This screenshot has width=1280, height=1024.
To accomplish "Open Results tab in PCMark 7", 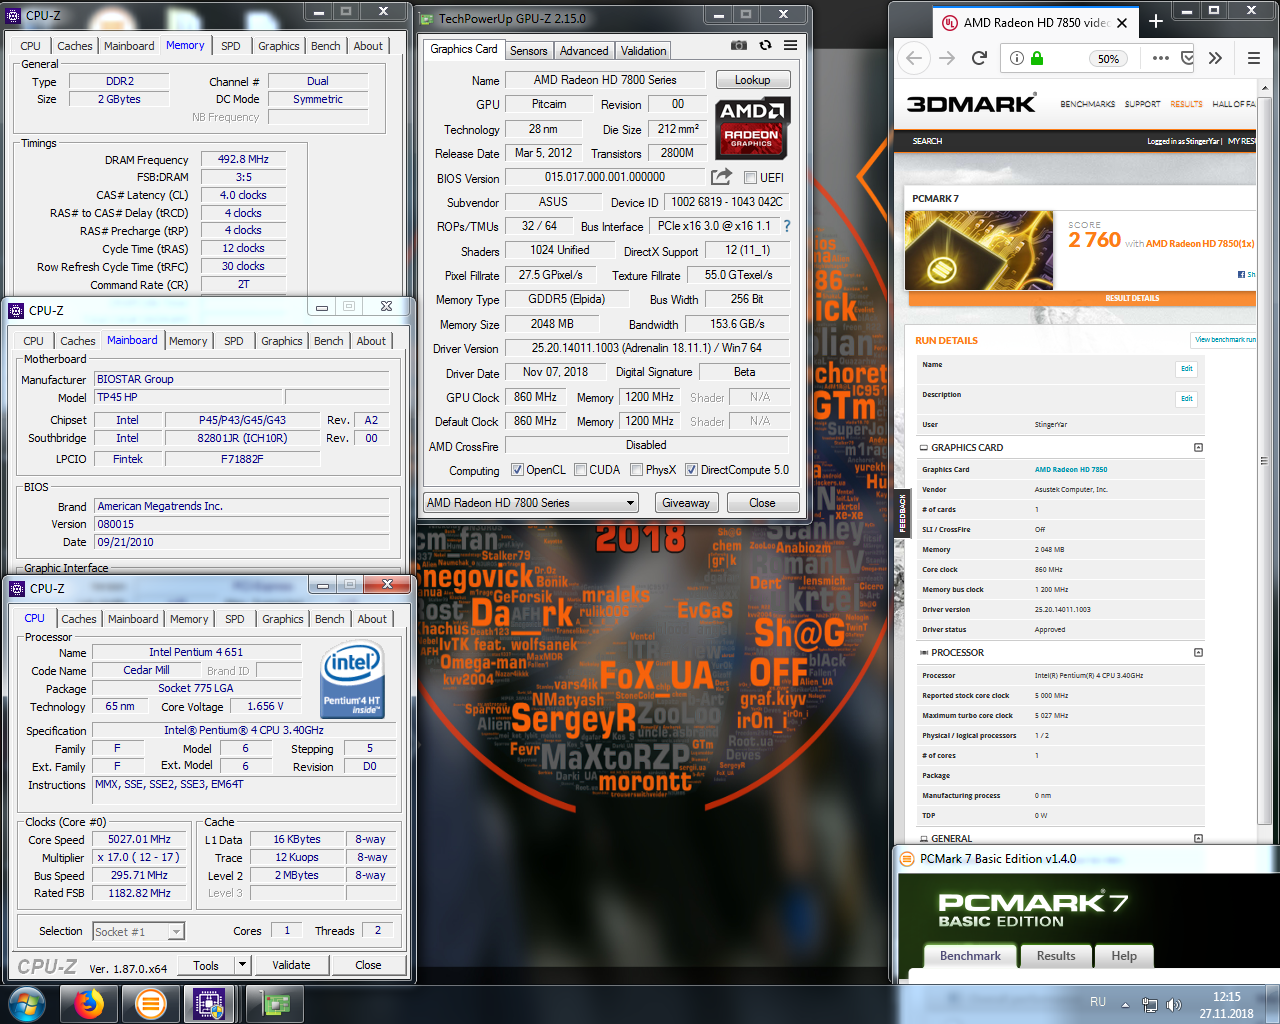I will coord(1056,956).
